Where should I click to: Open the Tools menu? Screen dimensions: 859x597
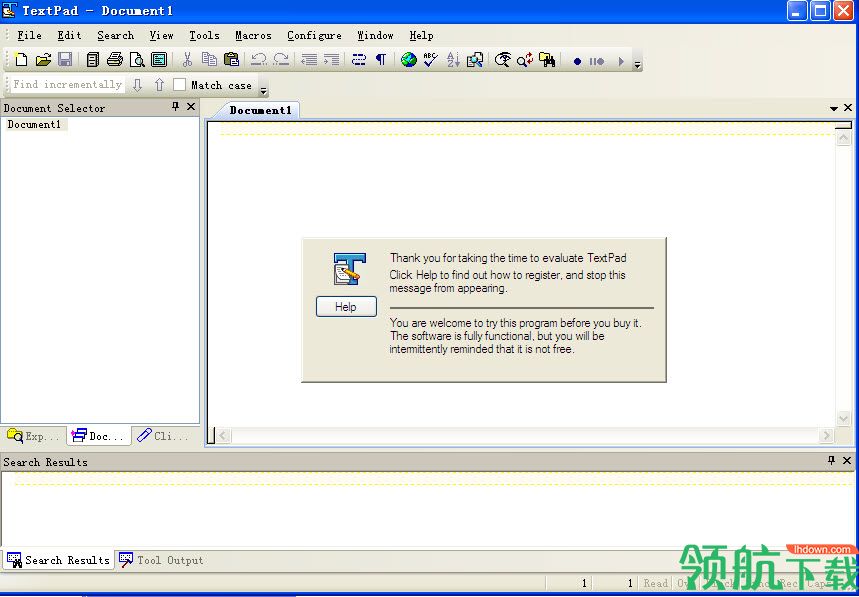204,36
